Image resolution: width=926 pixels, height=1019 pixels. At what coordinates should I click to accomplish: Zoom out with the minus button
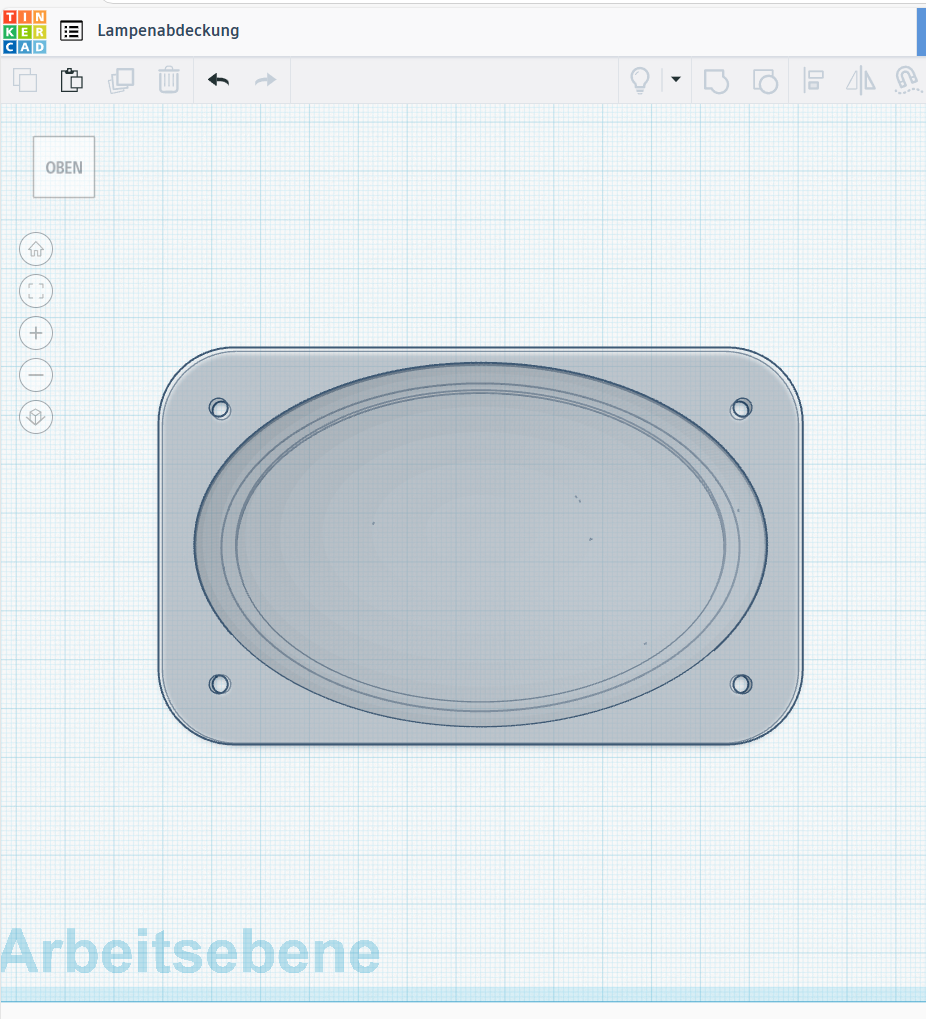(36, 375)
